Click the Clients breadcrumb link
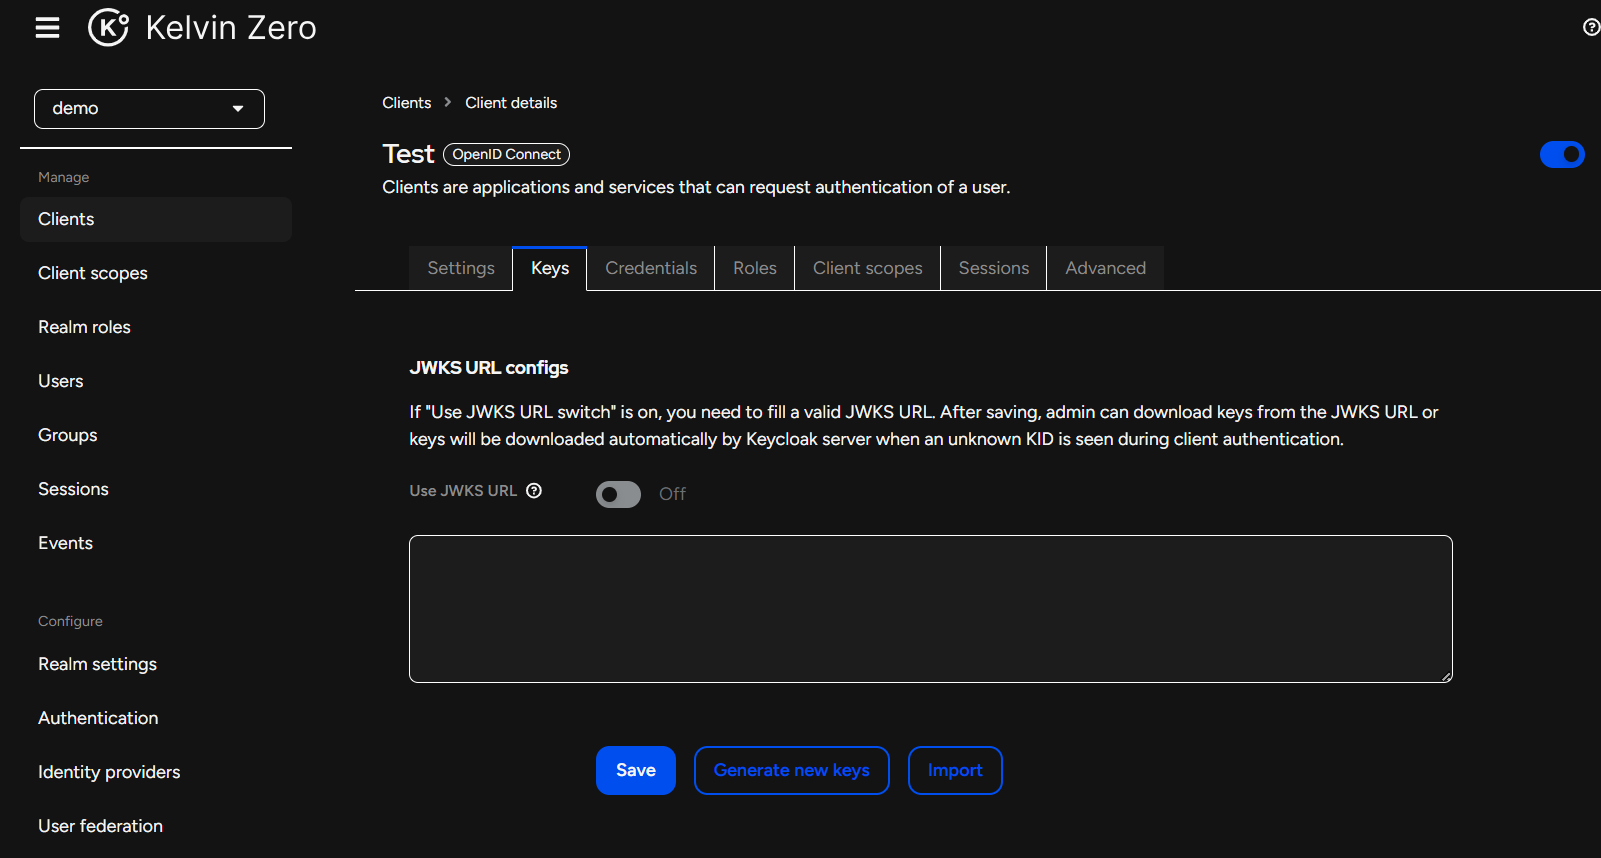1601x858 pixels. pyautogui.click(x=406, y=103)
